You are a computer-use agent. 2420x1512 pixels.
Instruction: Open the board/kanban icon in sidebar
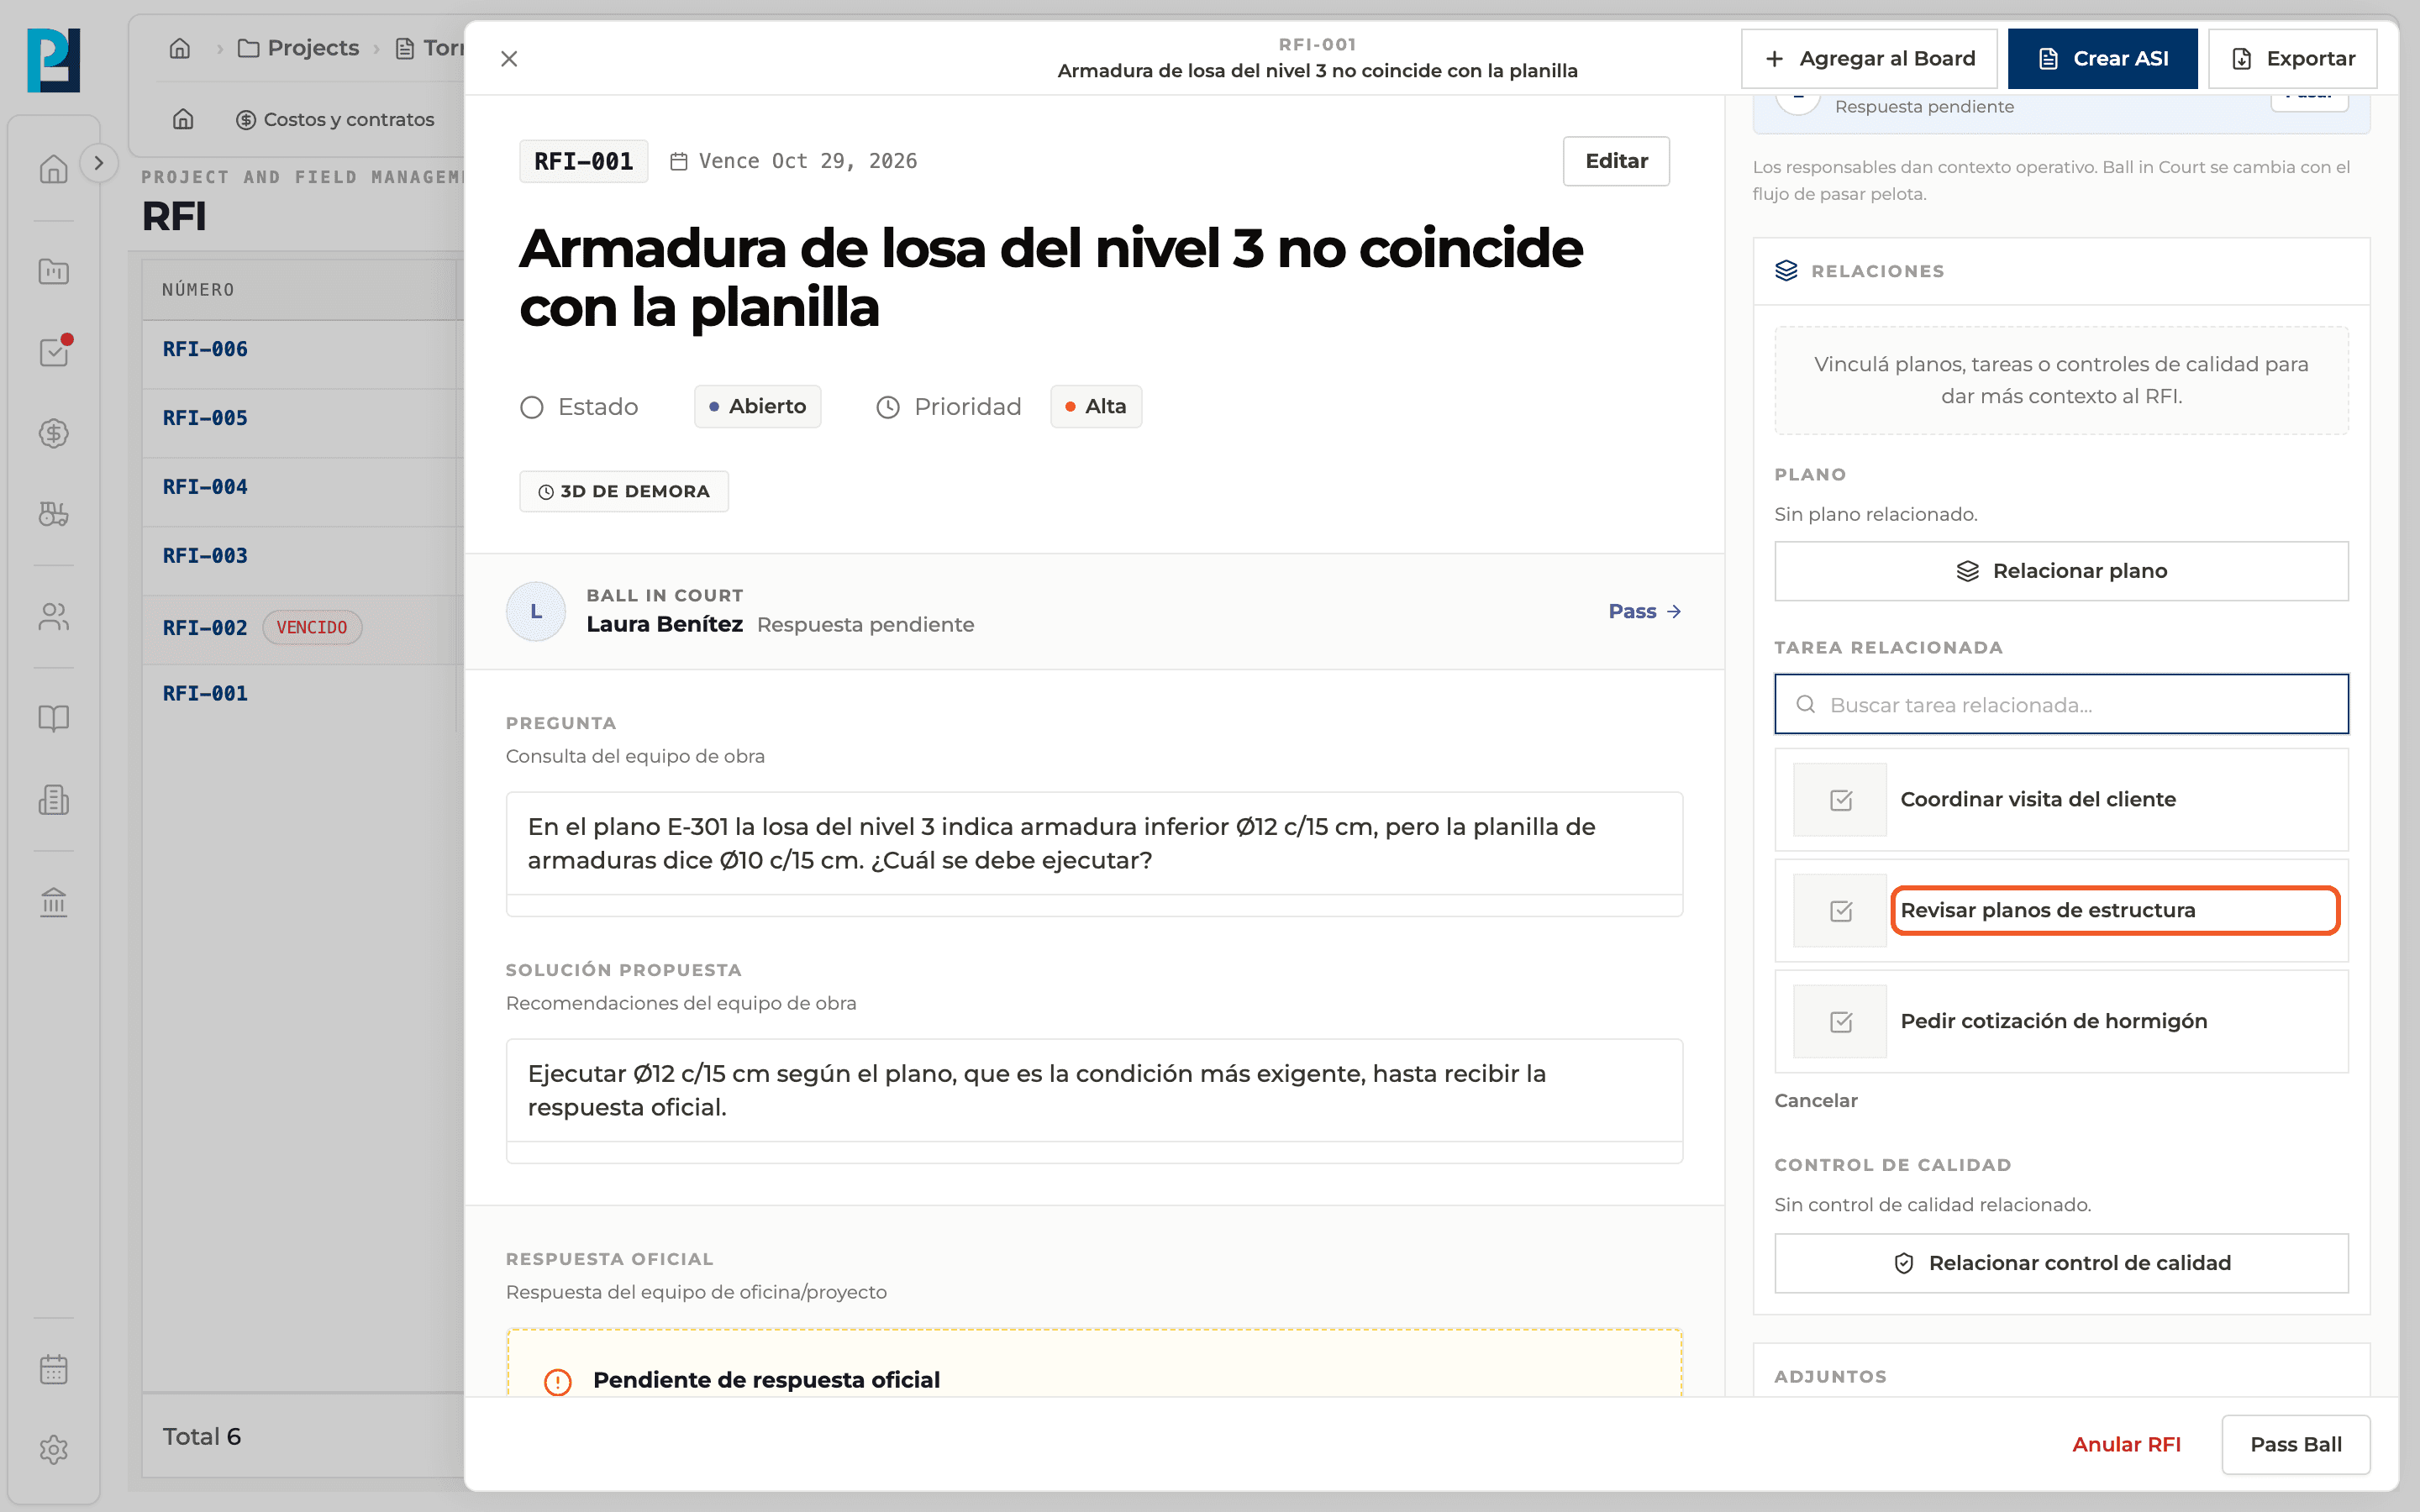click(x=53, y=271)
